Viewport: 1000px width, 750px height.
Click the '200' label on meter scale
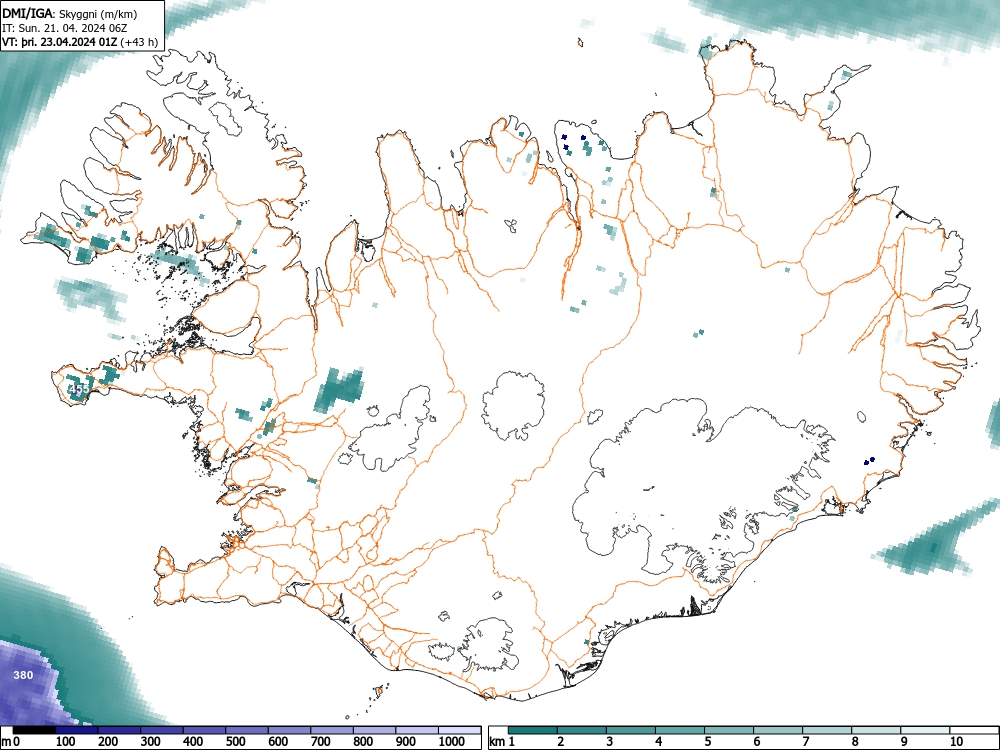108,742
